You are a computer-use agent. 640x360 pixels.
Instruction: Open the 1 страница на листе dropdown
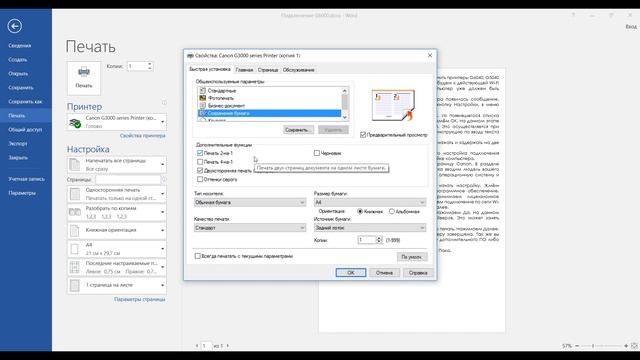point(117,285)
